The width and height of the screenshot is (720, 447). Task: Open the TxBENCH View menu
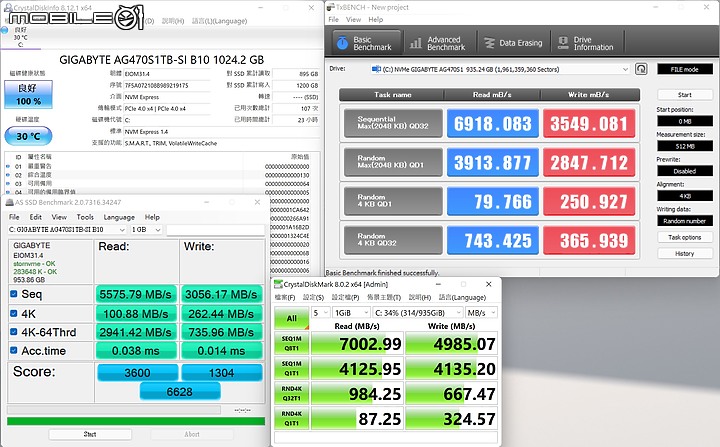pyautogui.click(x=353, y=20)
